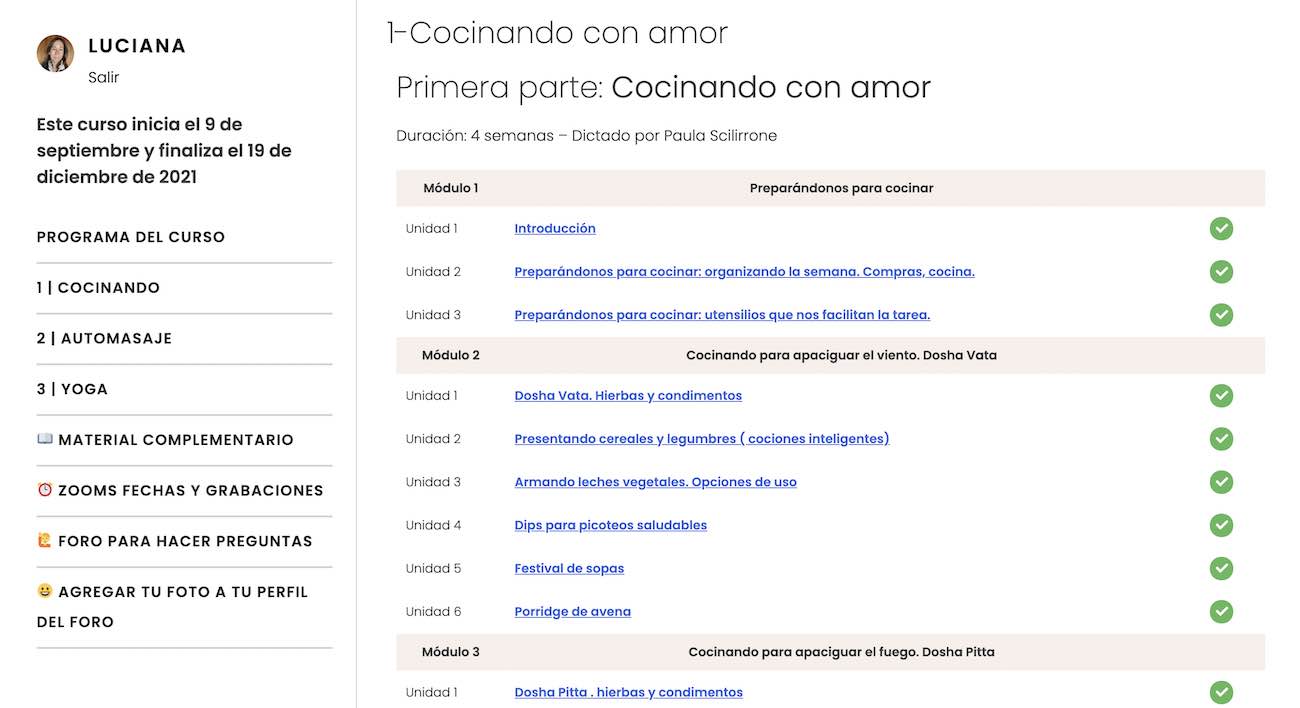Toggle completion check for Armando leches vegetales
The height and width of the screenshot is (708, 1300).
point(1221,482)
